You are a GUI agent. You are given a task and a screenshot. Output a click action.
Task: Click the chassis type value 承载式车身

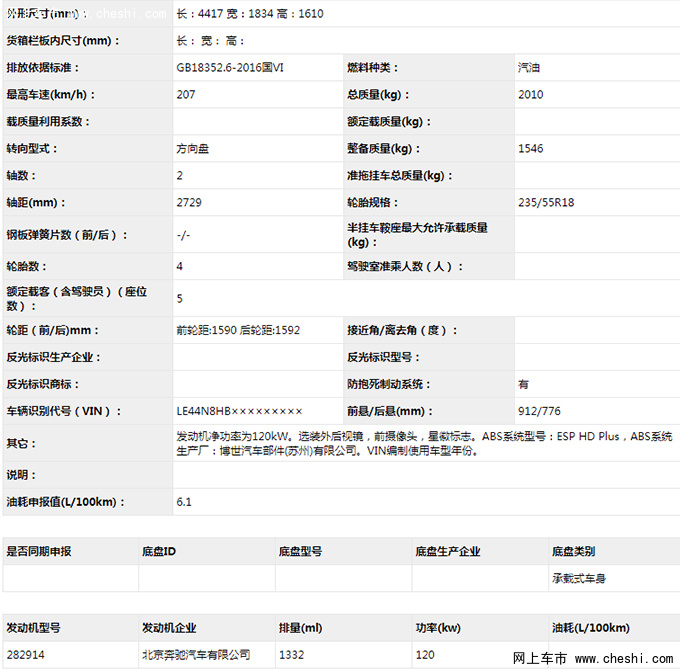[x=579, y=578]
